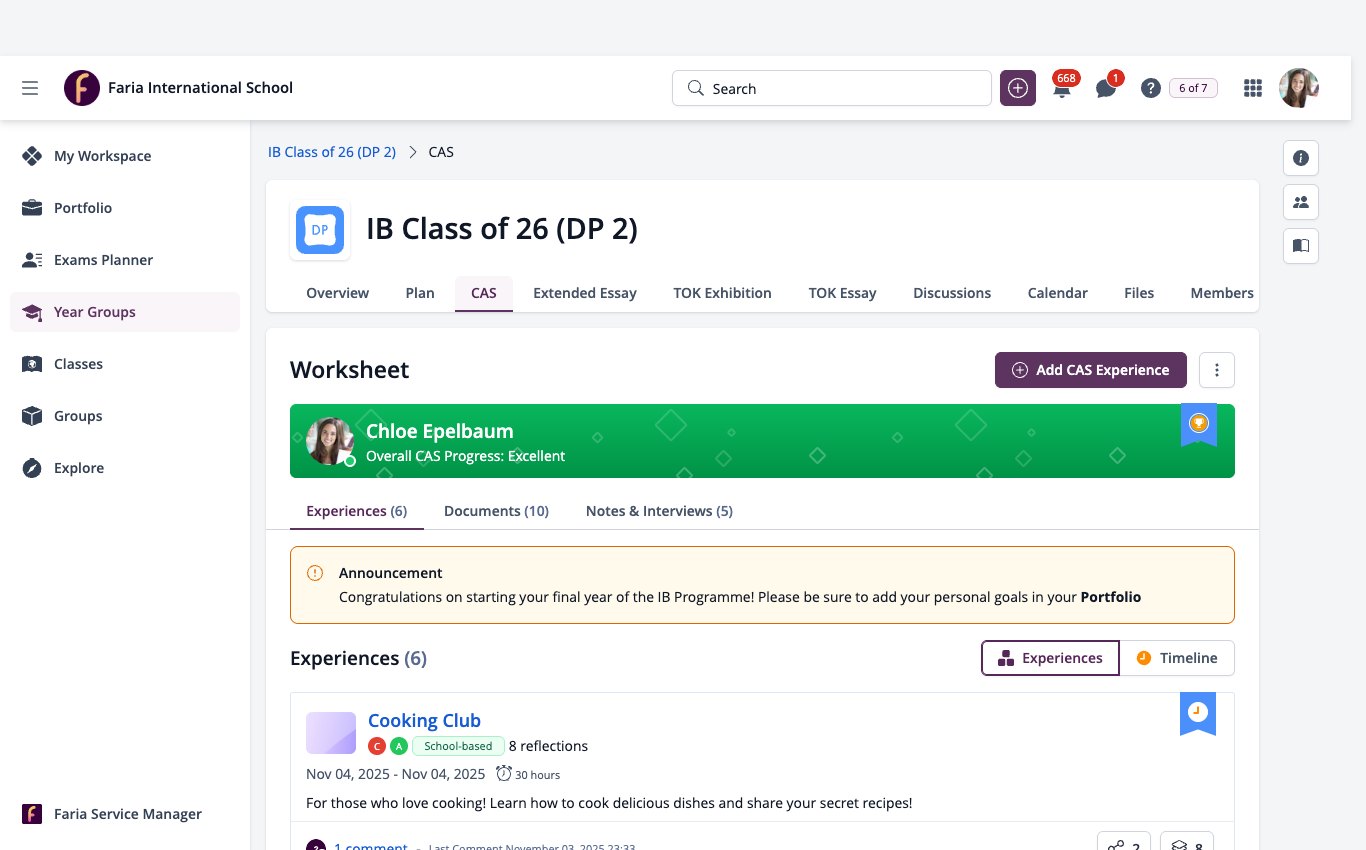Open the user profile avatar menu

[x=1299, y=88]
